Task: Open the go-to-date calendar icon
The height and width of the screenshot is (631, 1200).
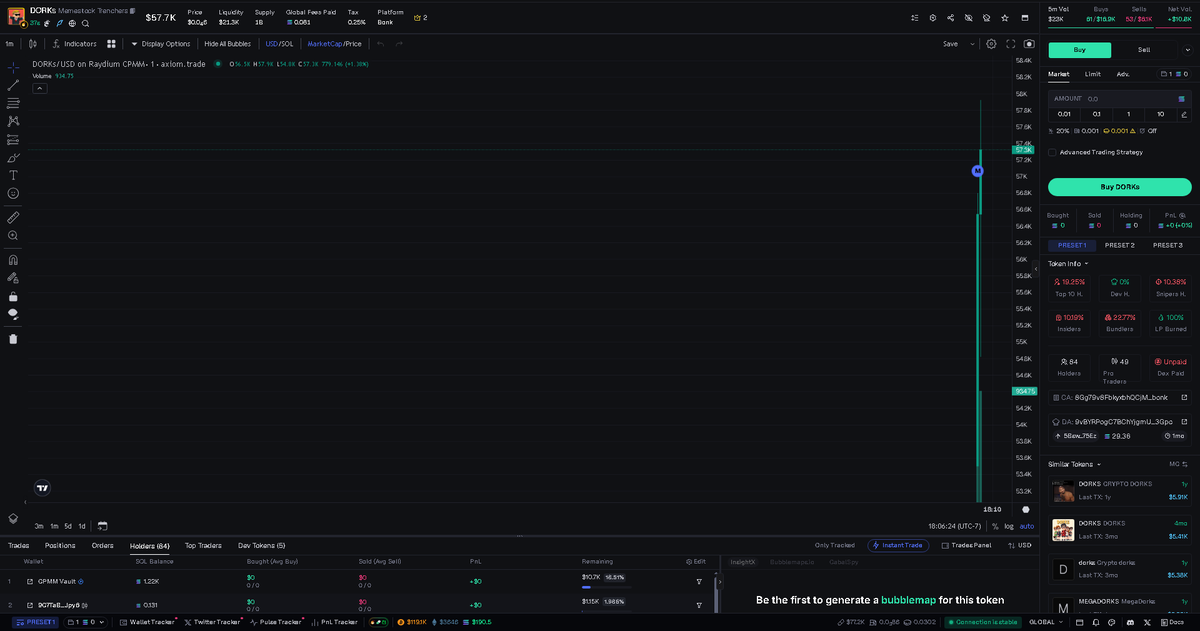Action: pos(102,526)
